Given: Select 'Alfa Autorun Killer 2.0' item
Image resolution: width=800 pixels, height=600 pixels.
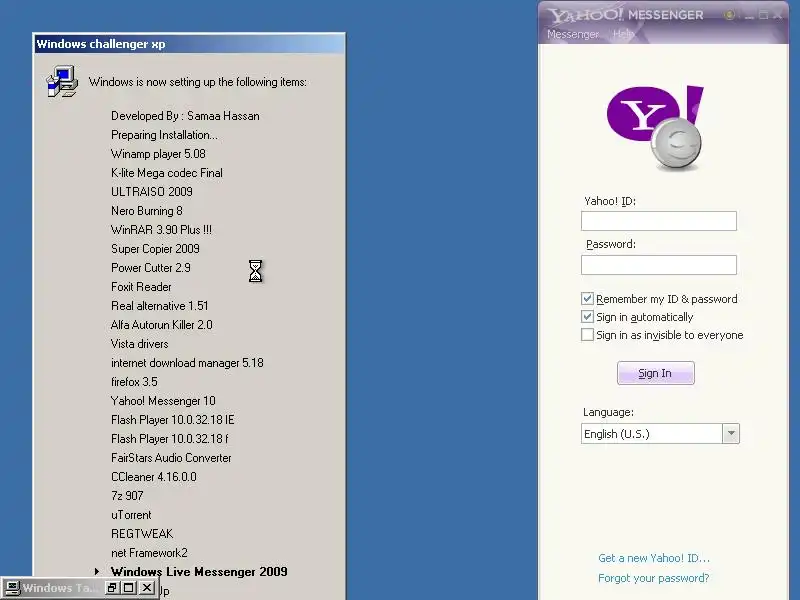Looking at the screenshot, I should [x=161, y=324].
